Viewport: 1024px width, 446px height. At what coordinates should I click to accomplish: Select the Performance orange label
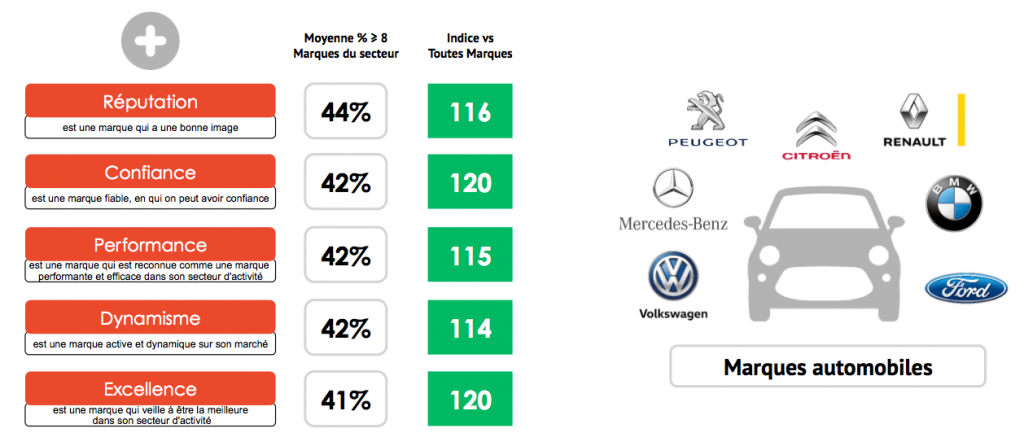150,244
